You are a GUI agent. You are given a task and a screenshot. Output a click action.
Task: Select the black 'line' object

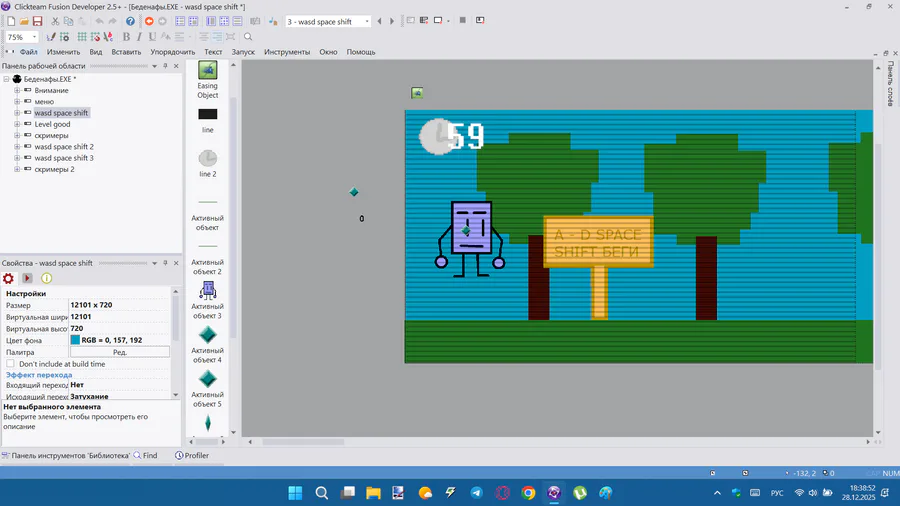click(208, 120)
